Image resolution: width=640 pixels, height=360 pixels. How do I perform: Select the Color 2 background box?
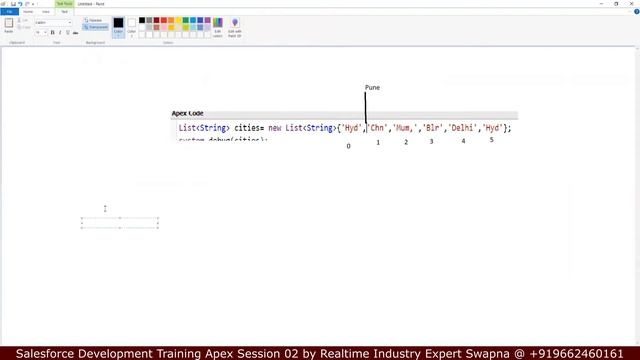tap(131, 27)
